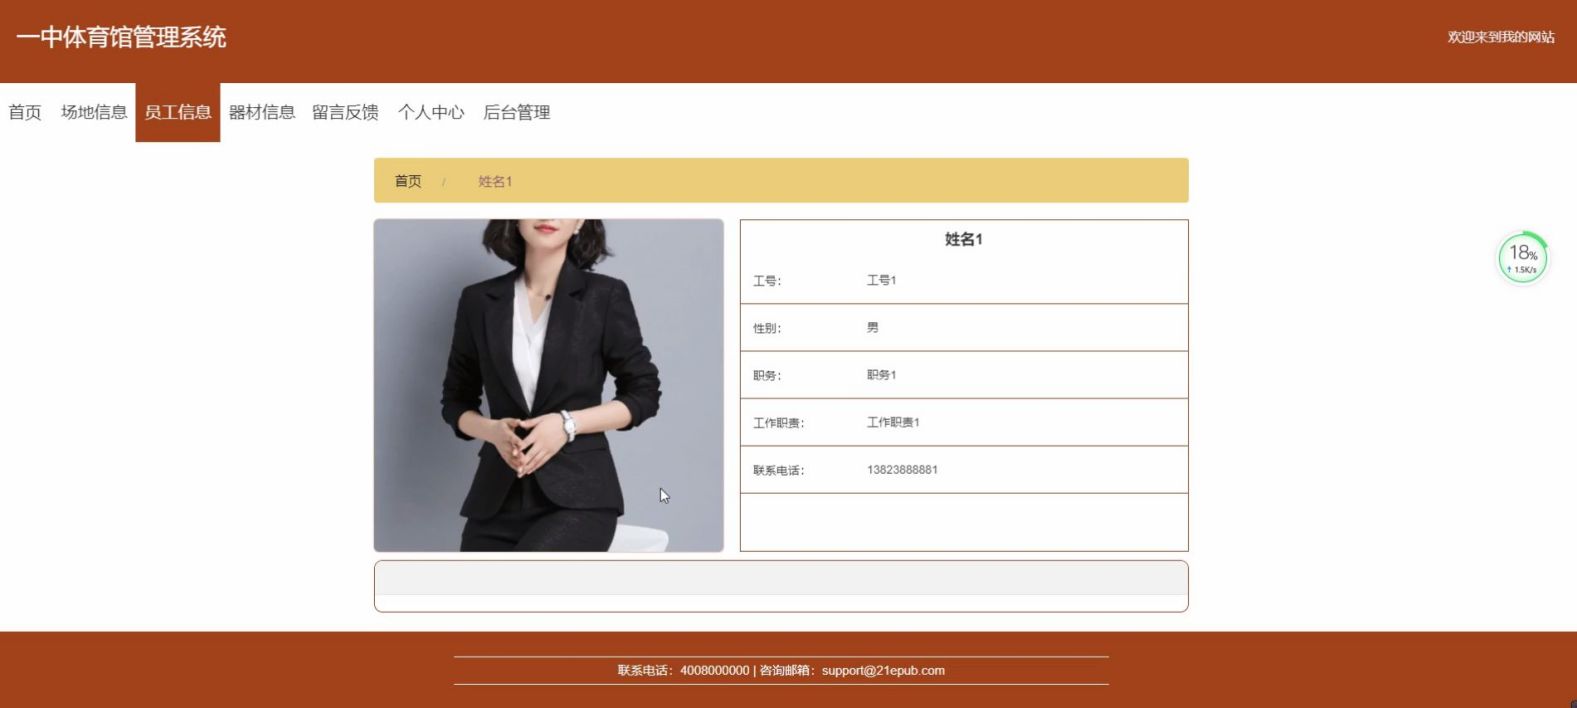Open 器材信息 in the navigation bar
Image resolution: width=1577 pixels, height=708 pixels.
(262, 112)
